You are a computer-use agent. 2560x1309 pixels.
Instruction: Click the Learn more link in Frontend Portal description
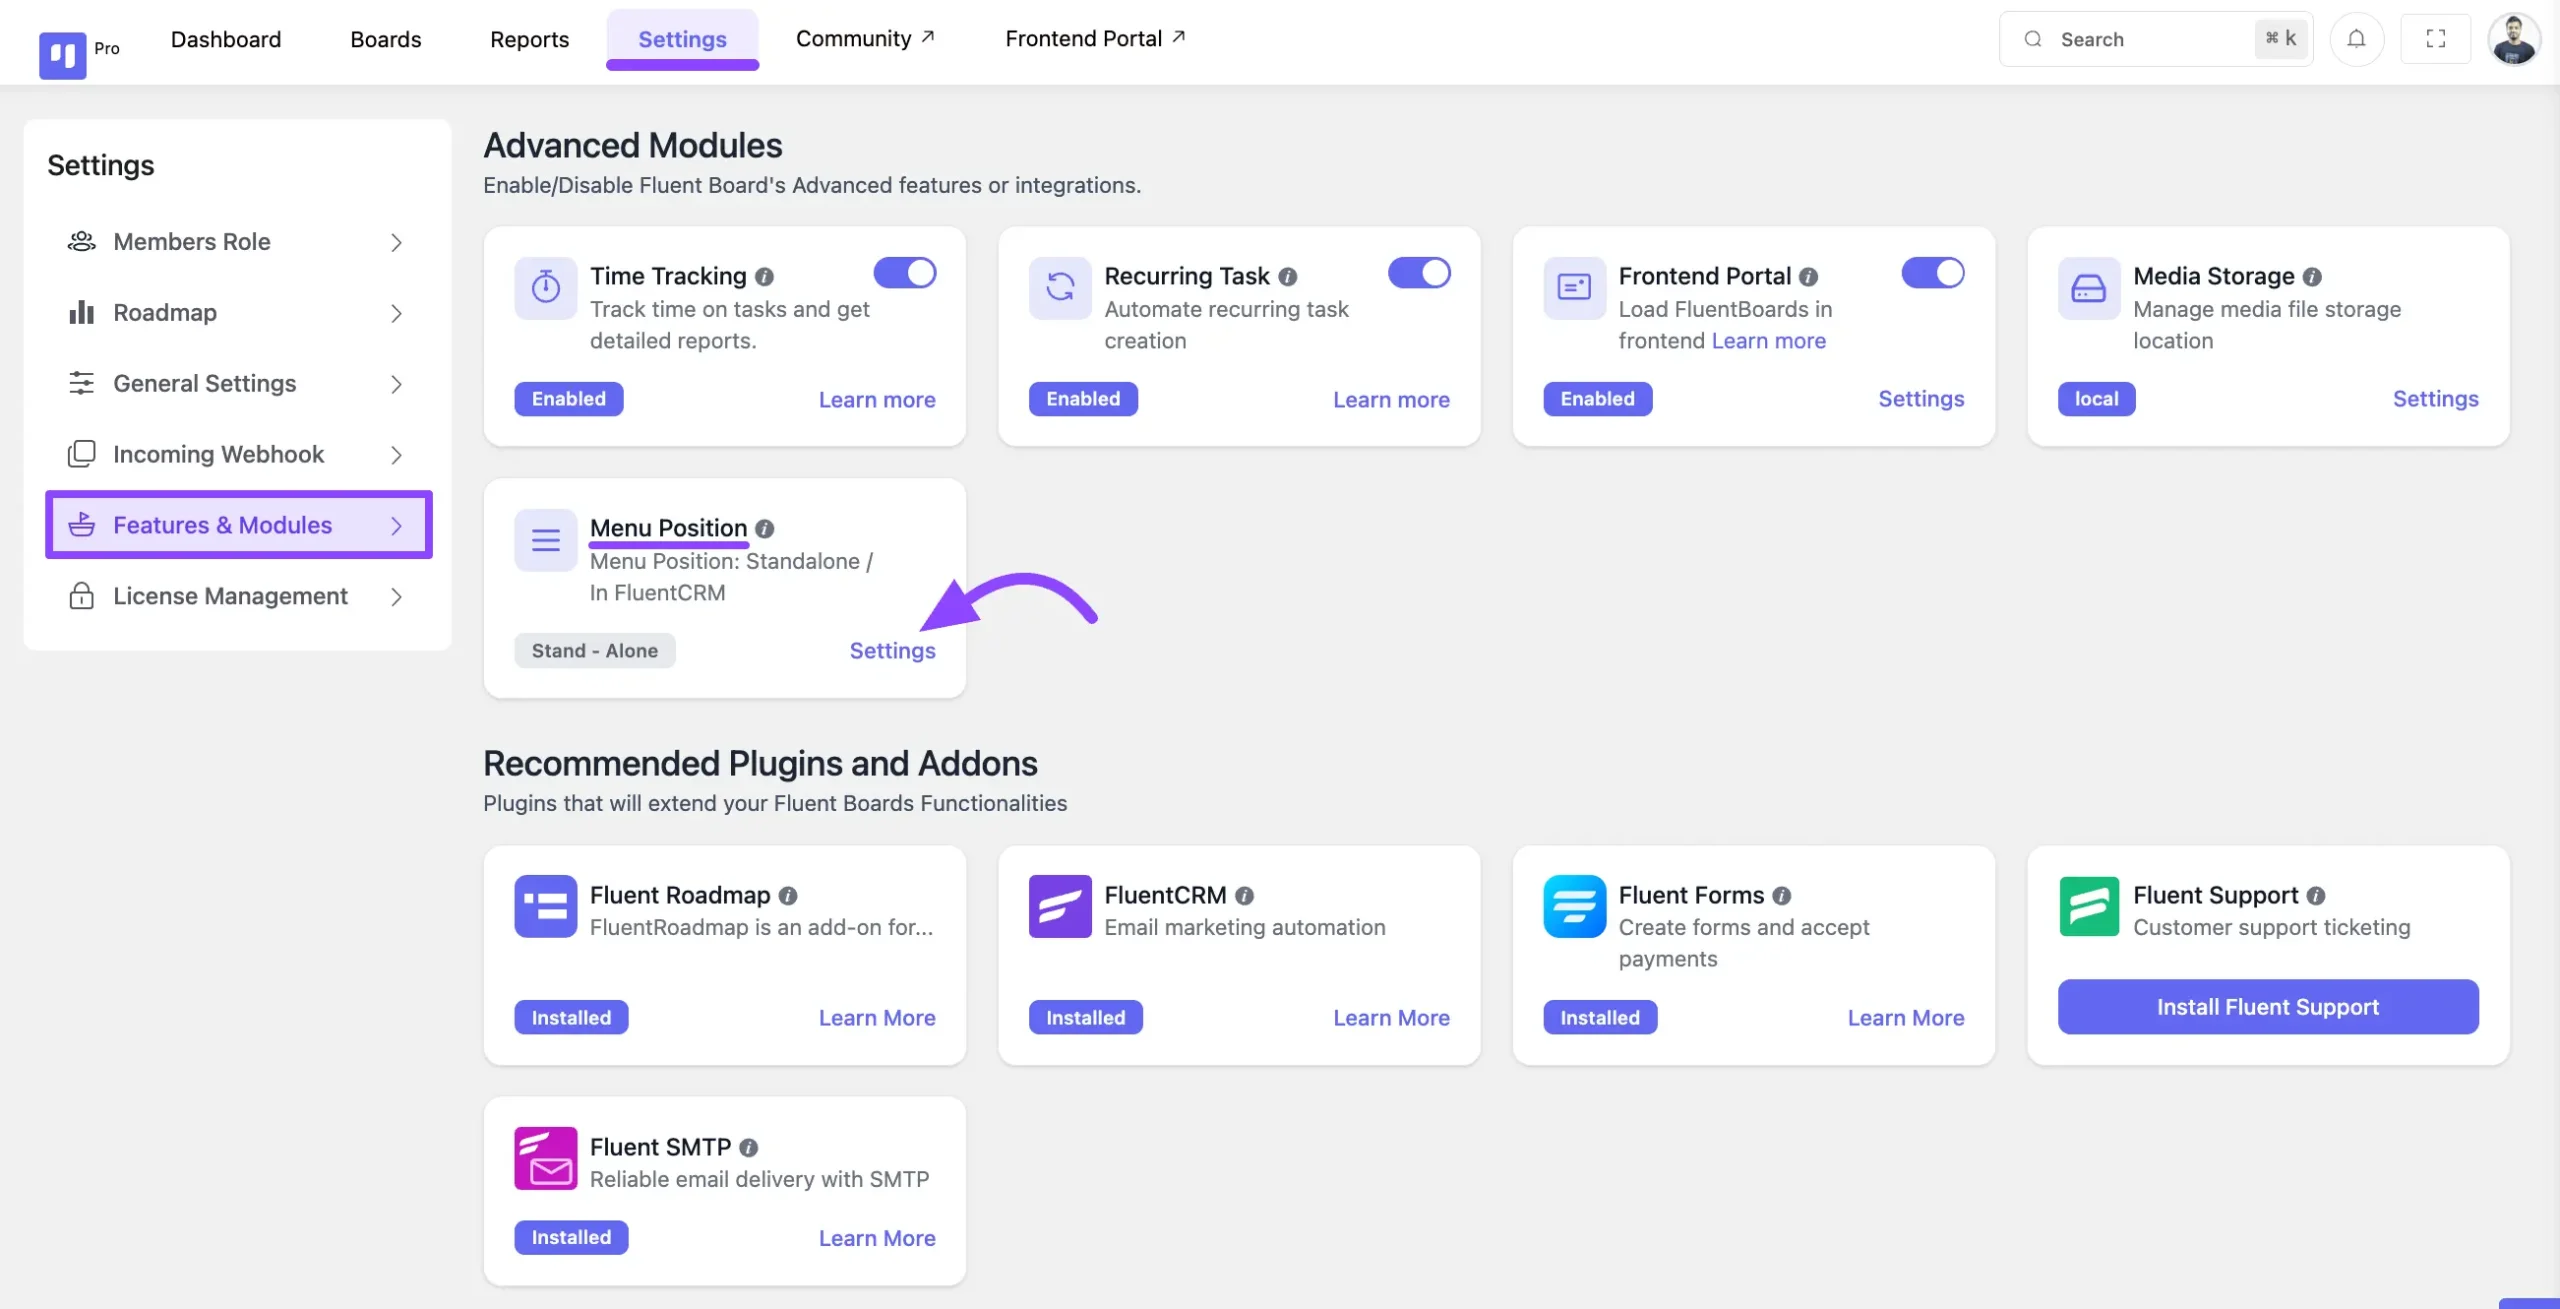coord(1768,341)
